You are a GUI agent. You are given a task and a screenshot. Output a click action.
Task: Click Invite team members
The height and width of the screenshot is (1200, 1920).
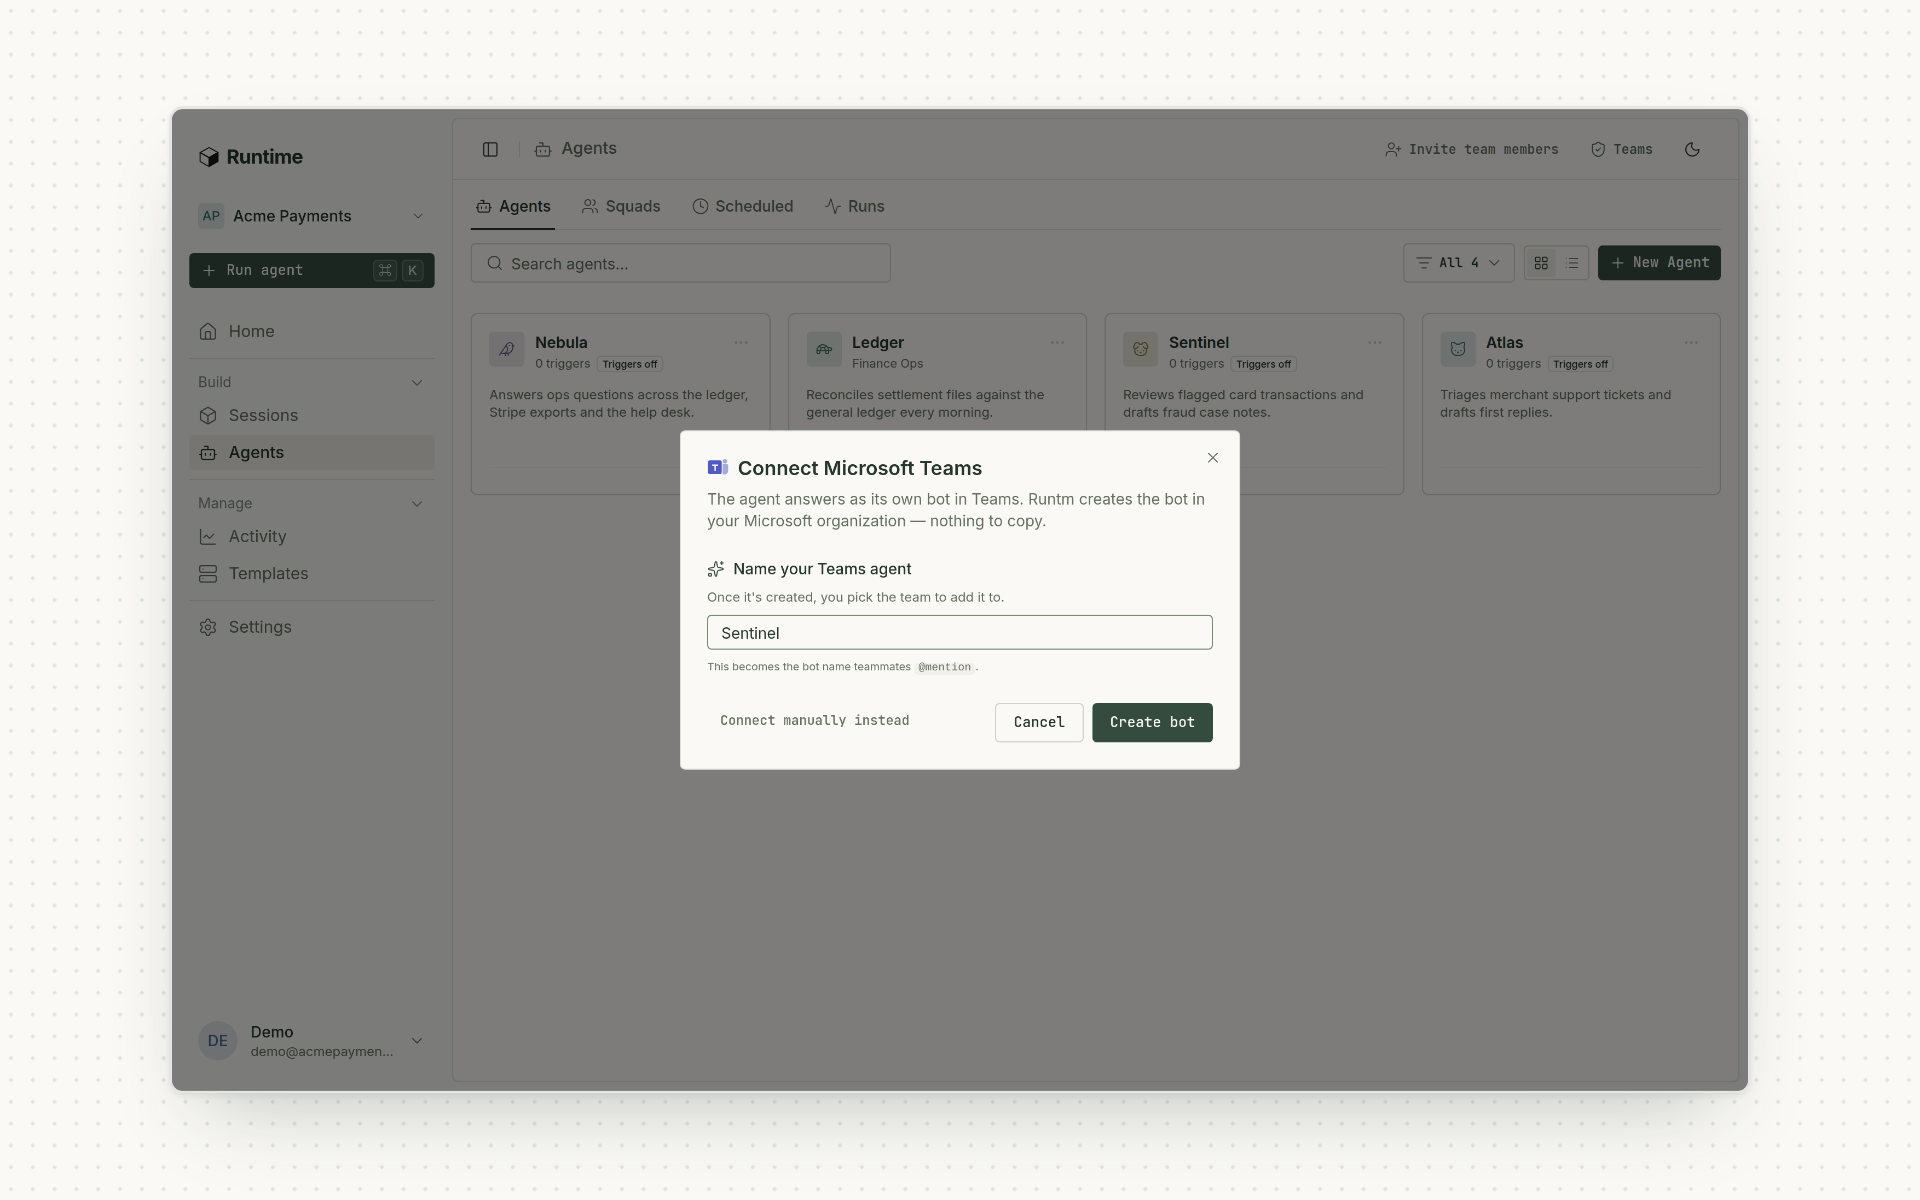click(1471, 149)
